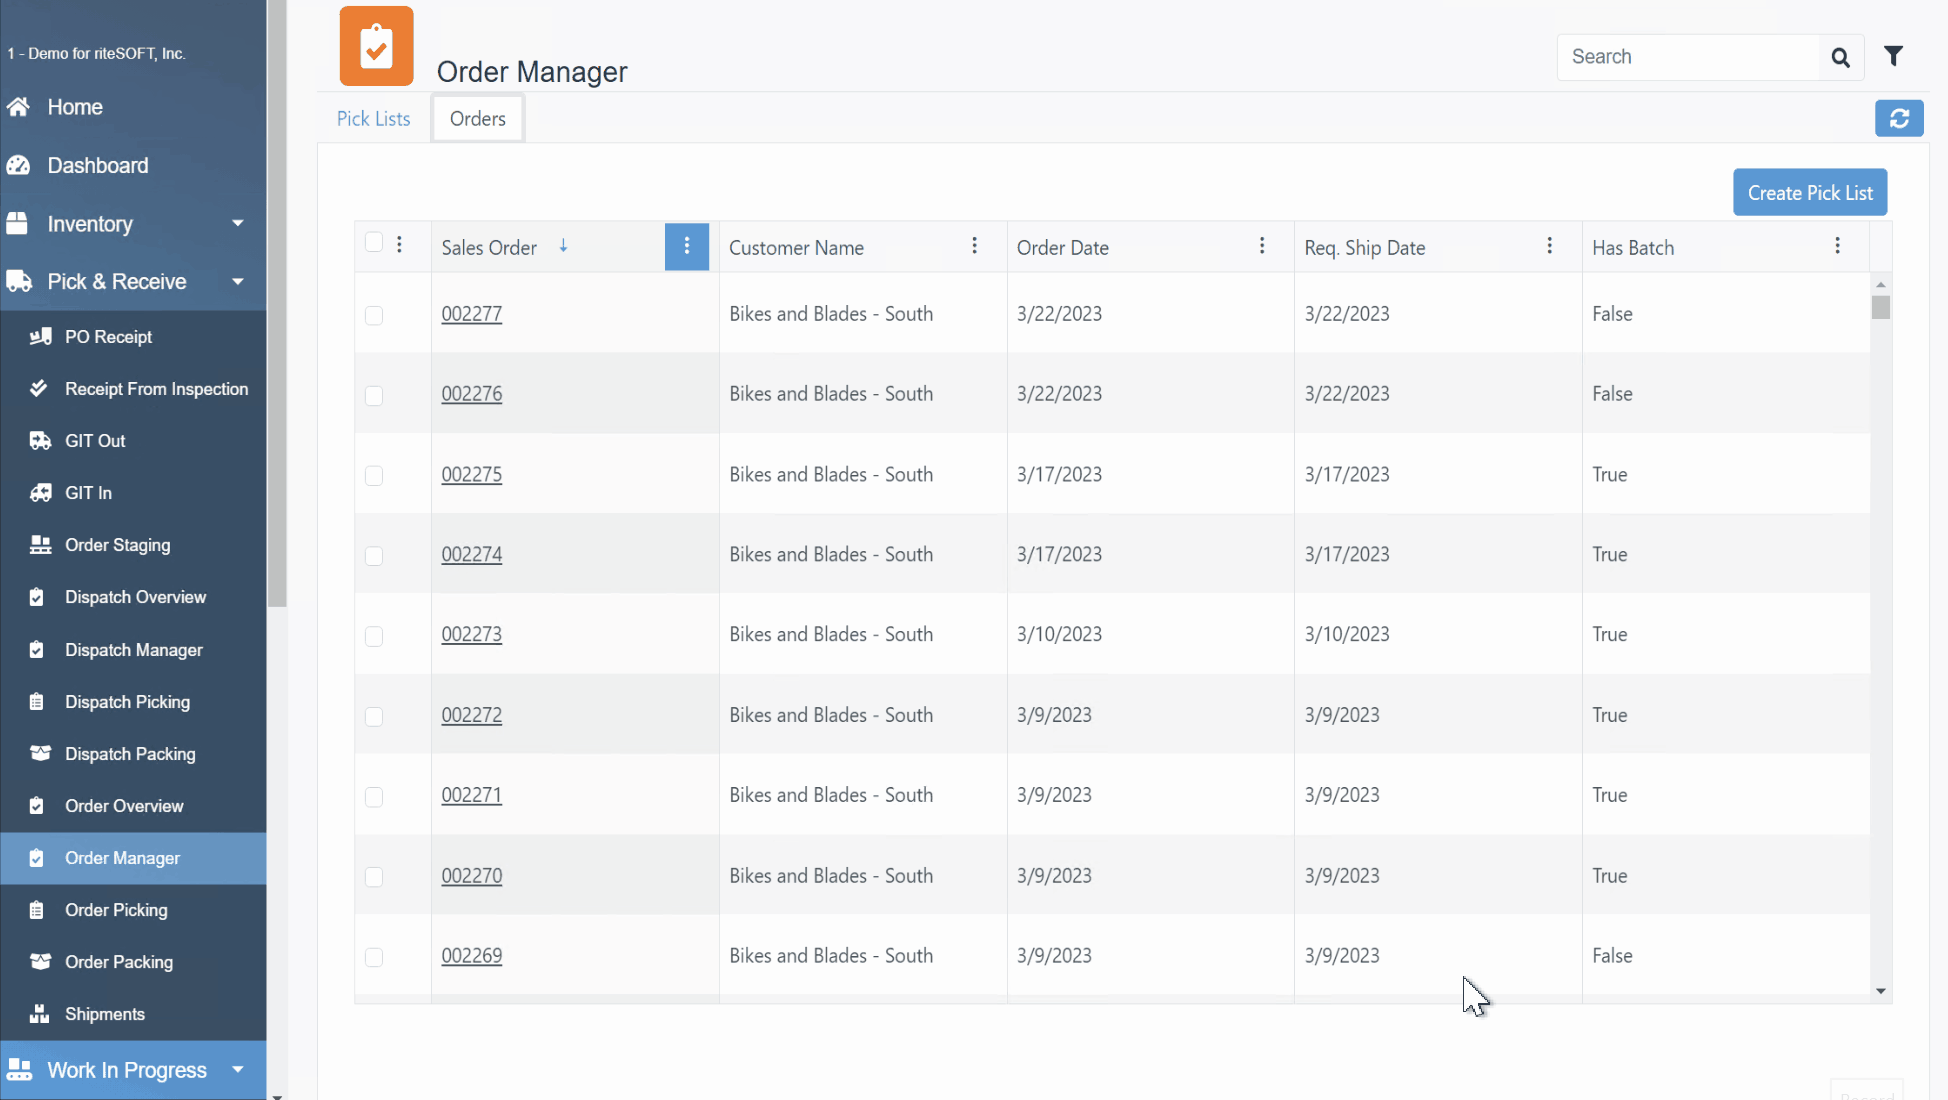The width and height of the screenshot is (1948, 1100).
Task: Open sales order 002269 link
Action: (x=472, y=956)
